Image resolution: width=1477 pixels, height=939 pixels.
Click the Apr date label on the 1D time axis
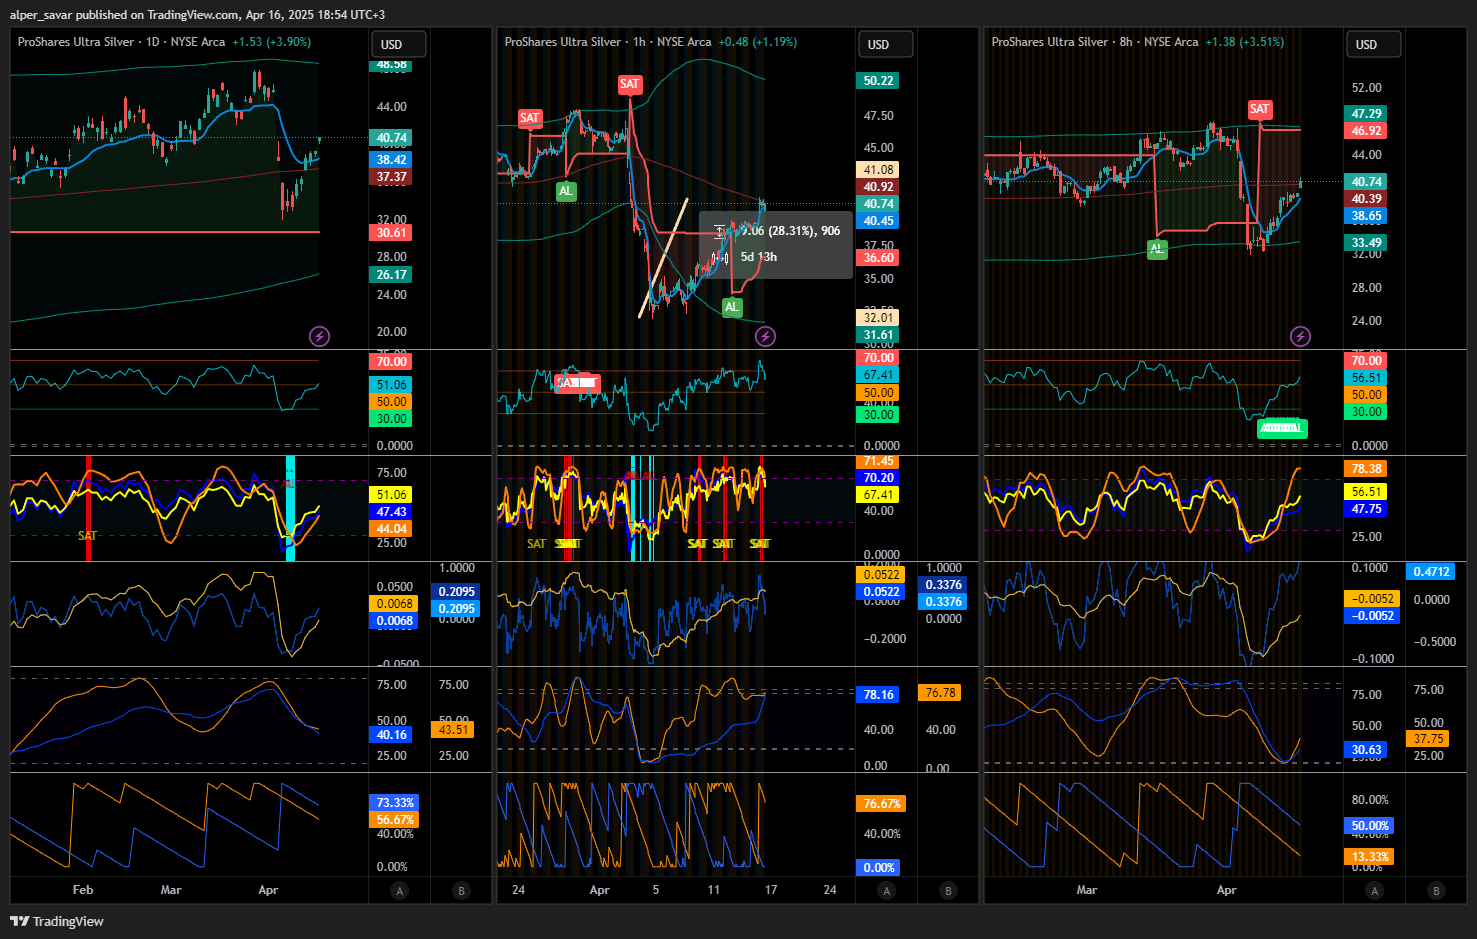[268, 890]
